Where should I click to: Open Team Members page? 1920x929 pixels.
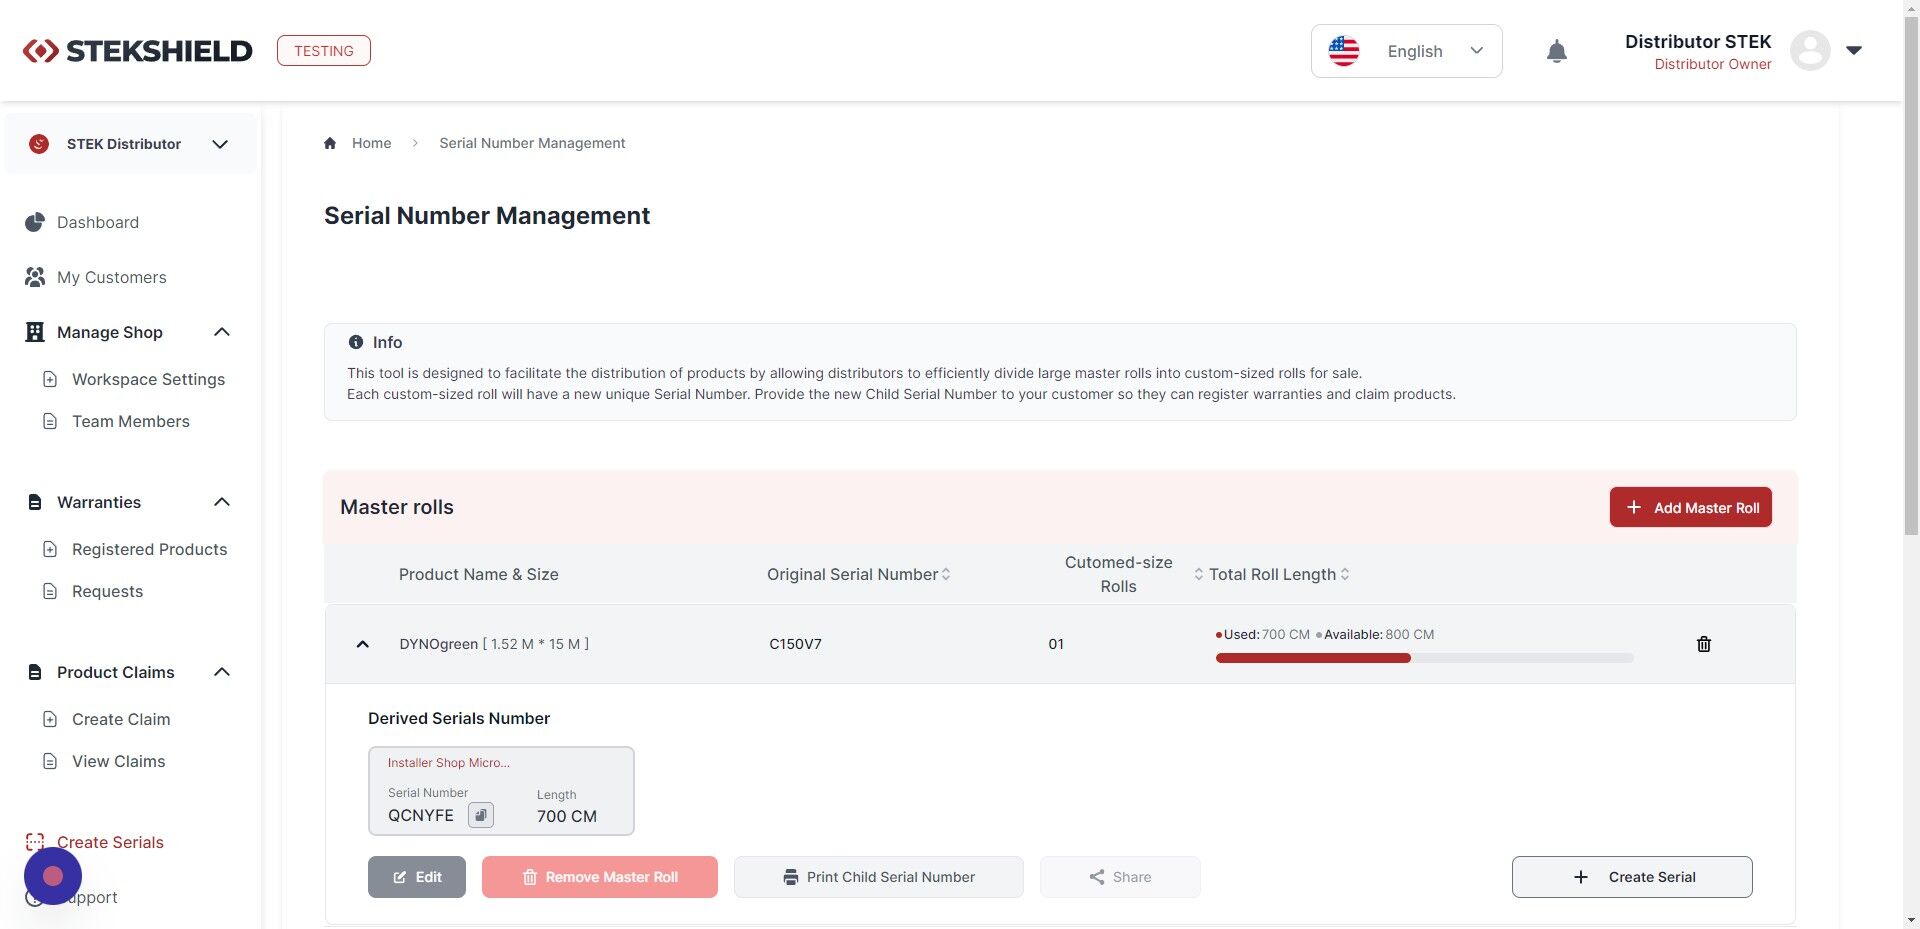tap(131, 421)
